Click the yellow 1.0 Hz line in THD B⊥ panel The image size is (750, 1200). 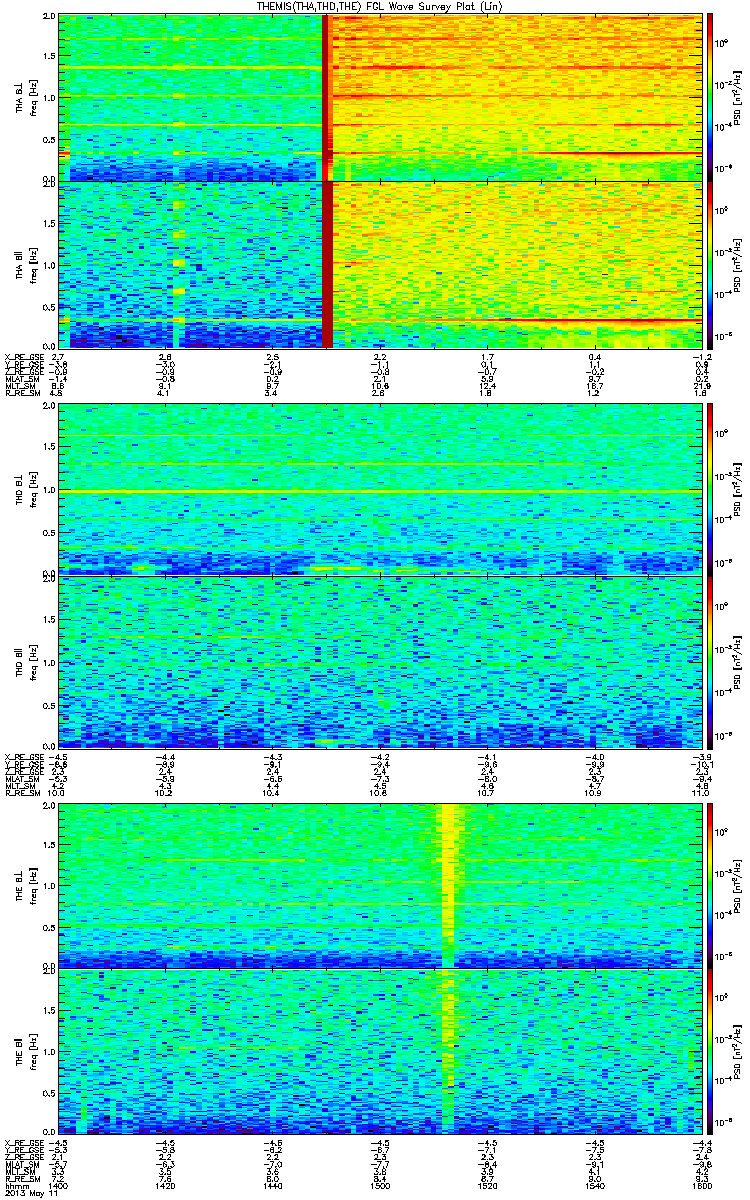click(379, 491)
